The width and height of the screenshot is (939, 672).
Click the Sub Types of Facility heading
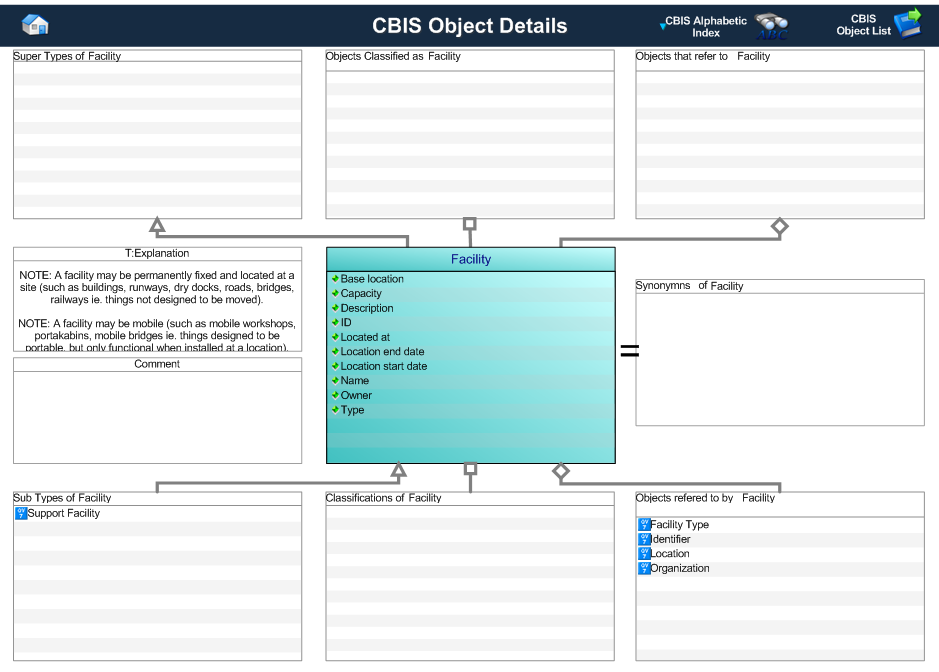62,498
